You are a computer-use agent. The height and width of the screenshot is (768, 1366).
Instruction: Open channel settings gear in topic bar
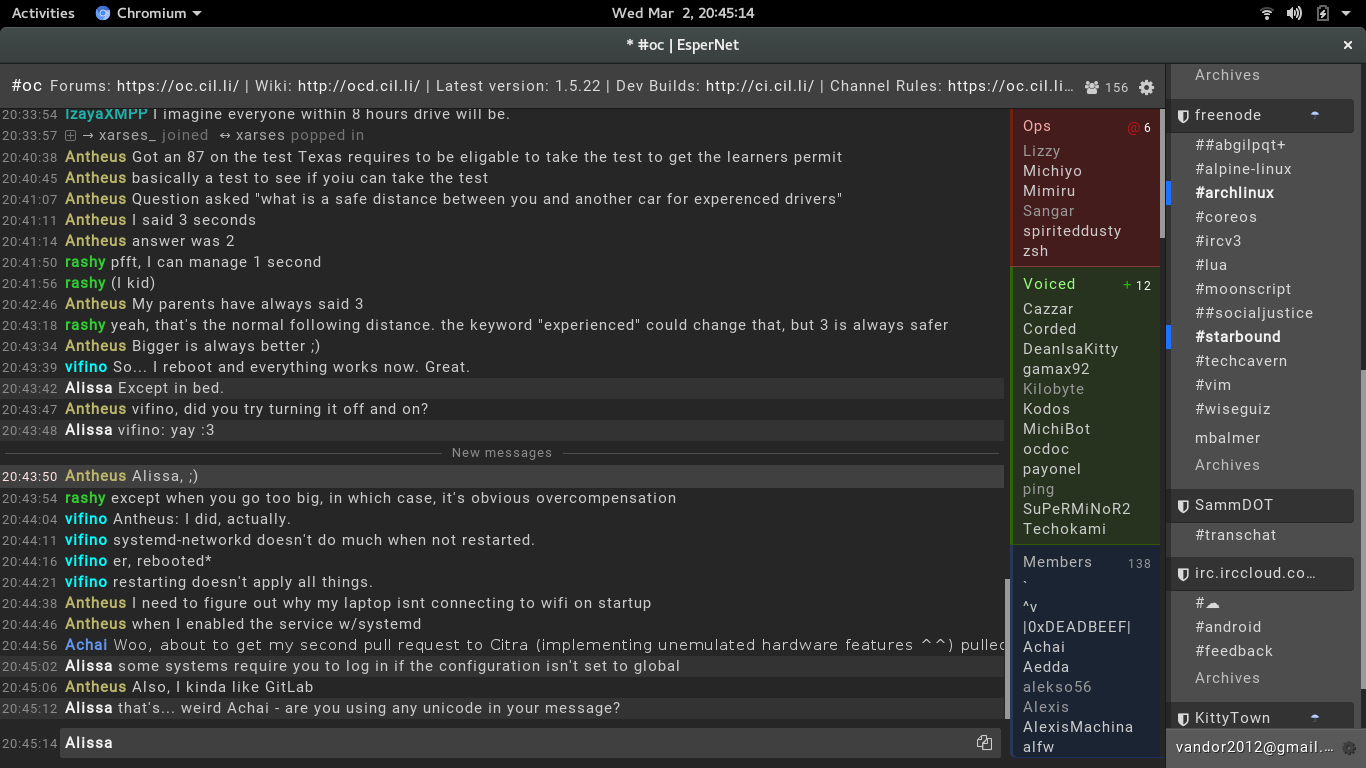pos(1146,87)
